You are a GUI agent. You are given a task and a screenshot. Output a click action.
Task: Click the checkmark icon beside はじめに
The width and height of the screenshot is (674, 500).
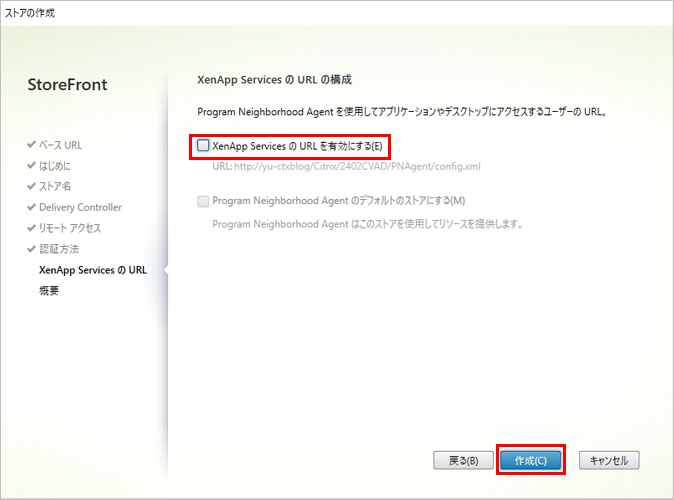(32, 166)
